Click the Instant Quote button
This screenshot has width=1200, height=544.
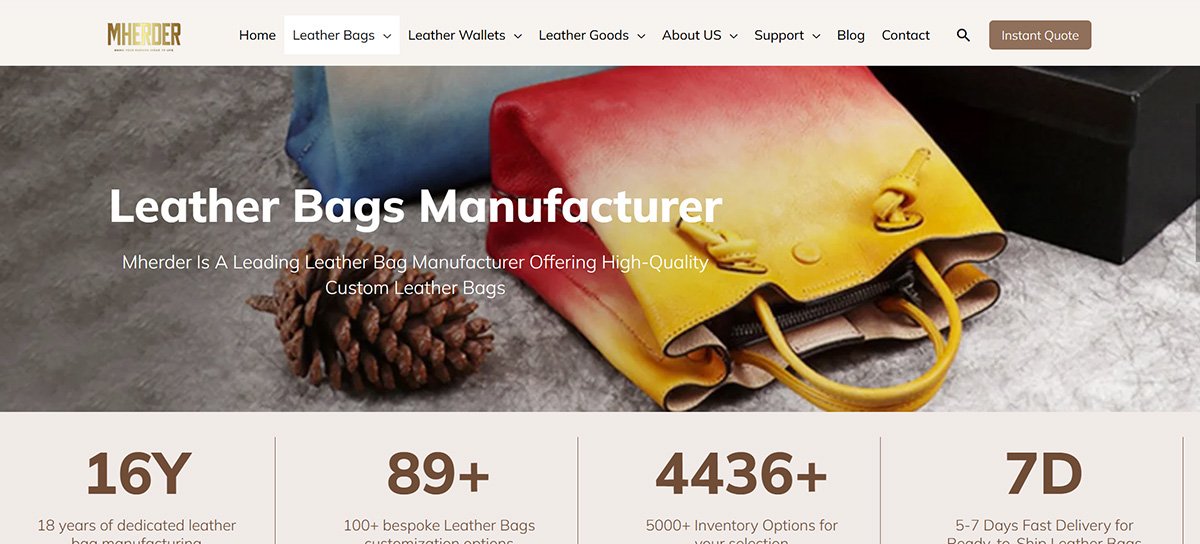[1040, 35]
